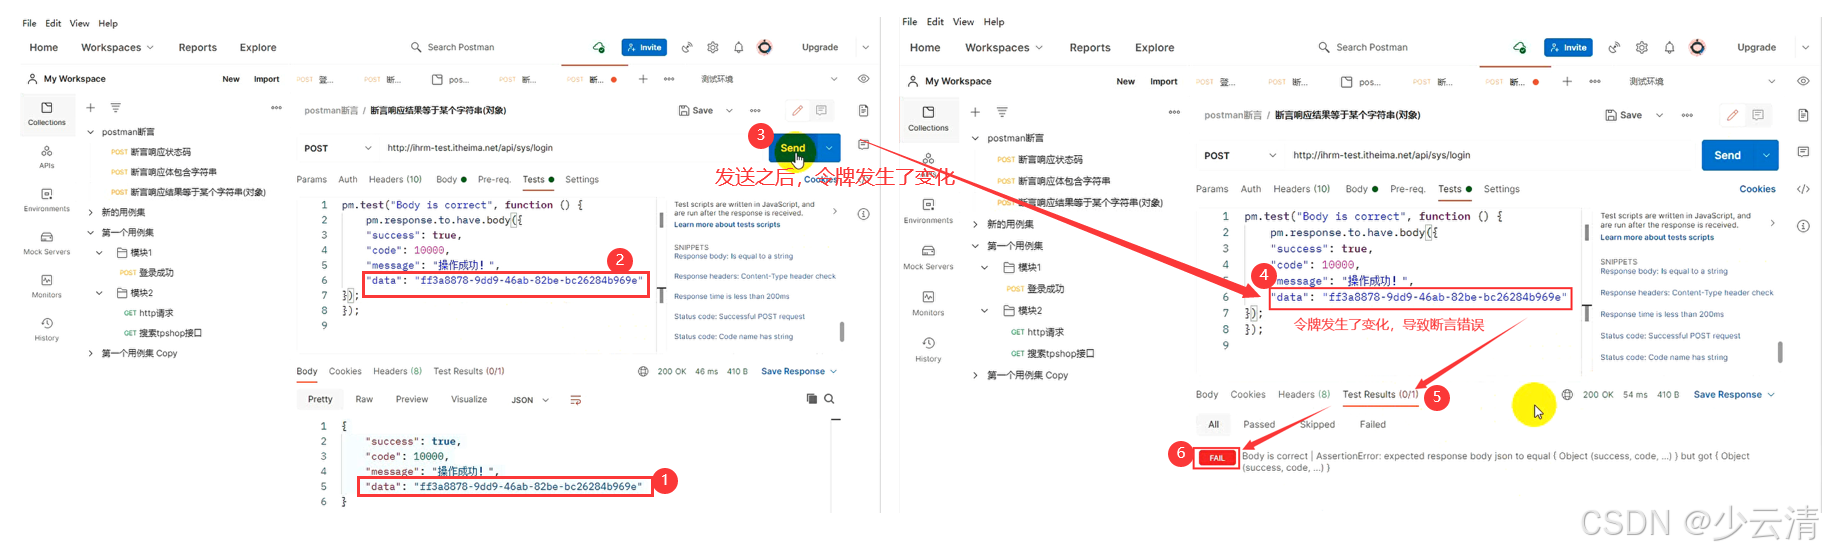Open new request tab with plus, right window
The width and height of the screenshot is (1823, 555).
click(x=1567, y=81)
